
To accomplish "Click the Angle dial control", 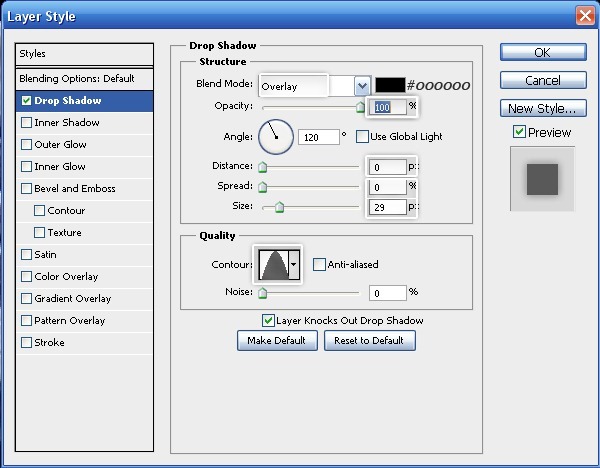I will [x=276, y=137].
